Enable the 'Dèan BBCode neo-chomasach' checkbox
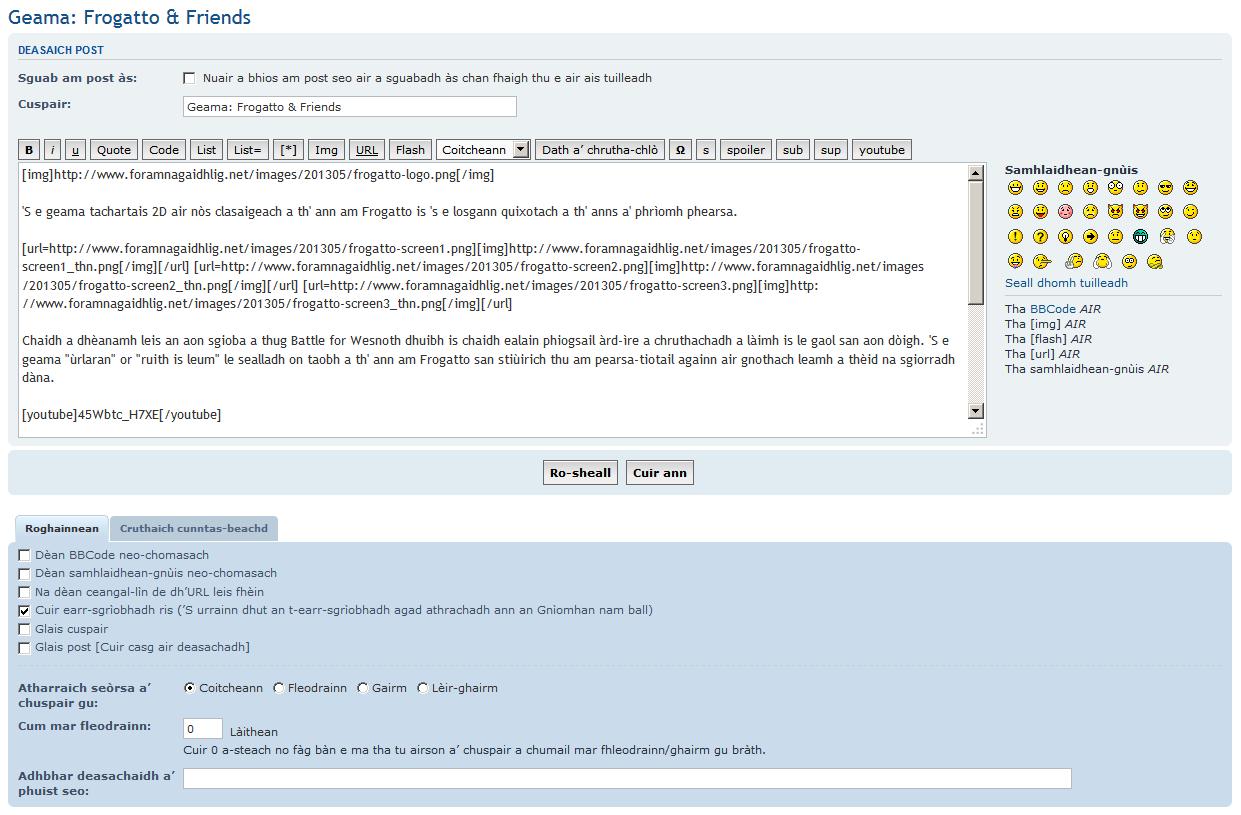 coord(24,556)
